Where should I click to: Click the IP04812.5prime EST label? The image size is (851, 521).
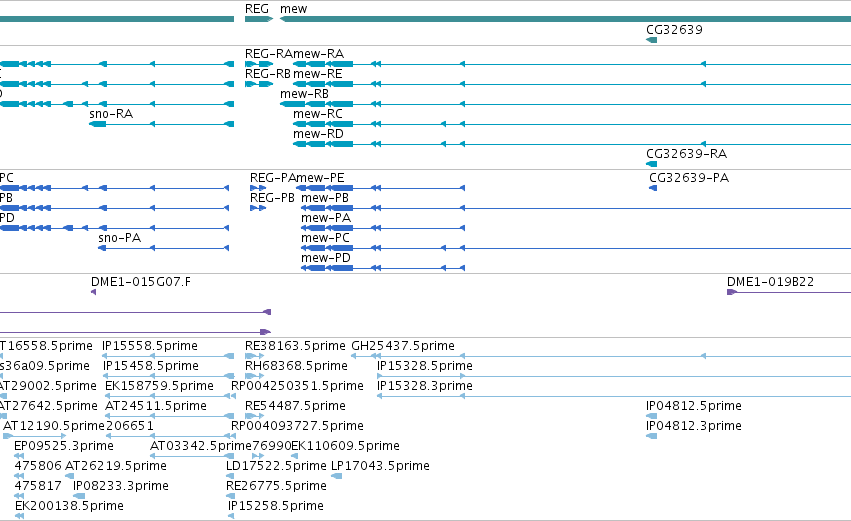pyautogui.click(x=694, y=406)
